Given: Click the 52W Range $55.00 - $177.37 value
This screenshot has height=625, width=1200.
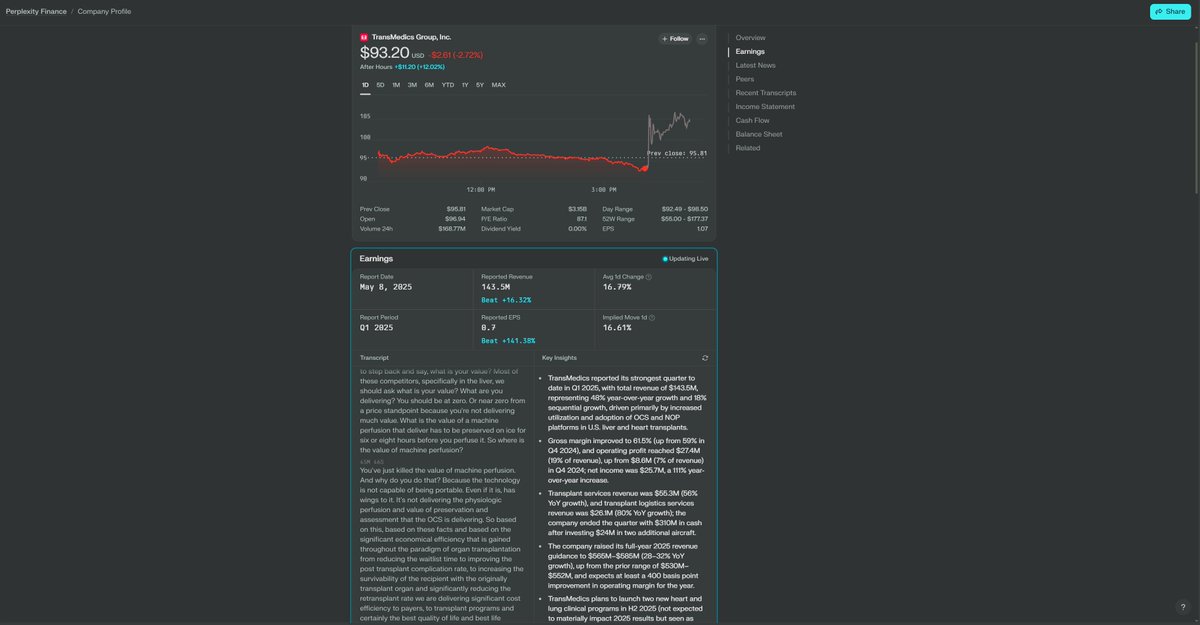Looking at the screenshot, I should pyautogui.click(x=685, y=219).
